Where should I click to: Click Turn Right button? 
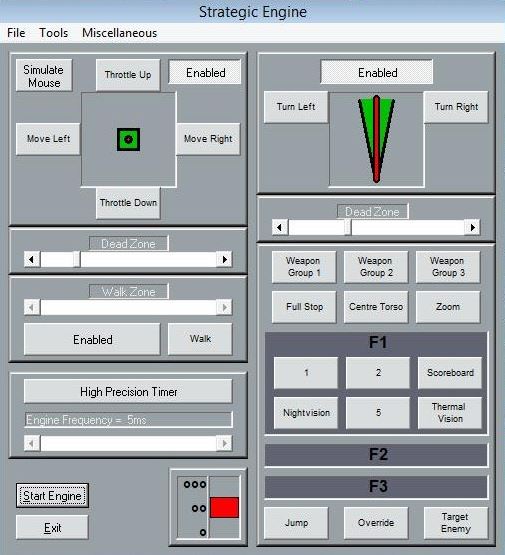456,107
